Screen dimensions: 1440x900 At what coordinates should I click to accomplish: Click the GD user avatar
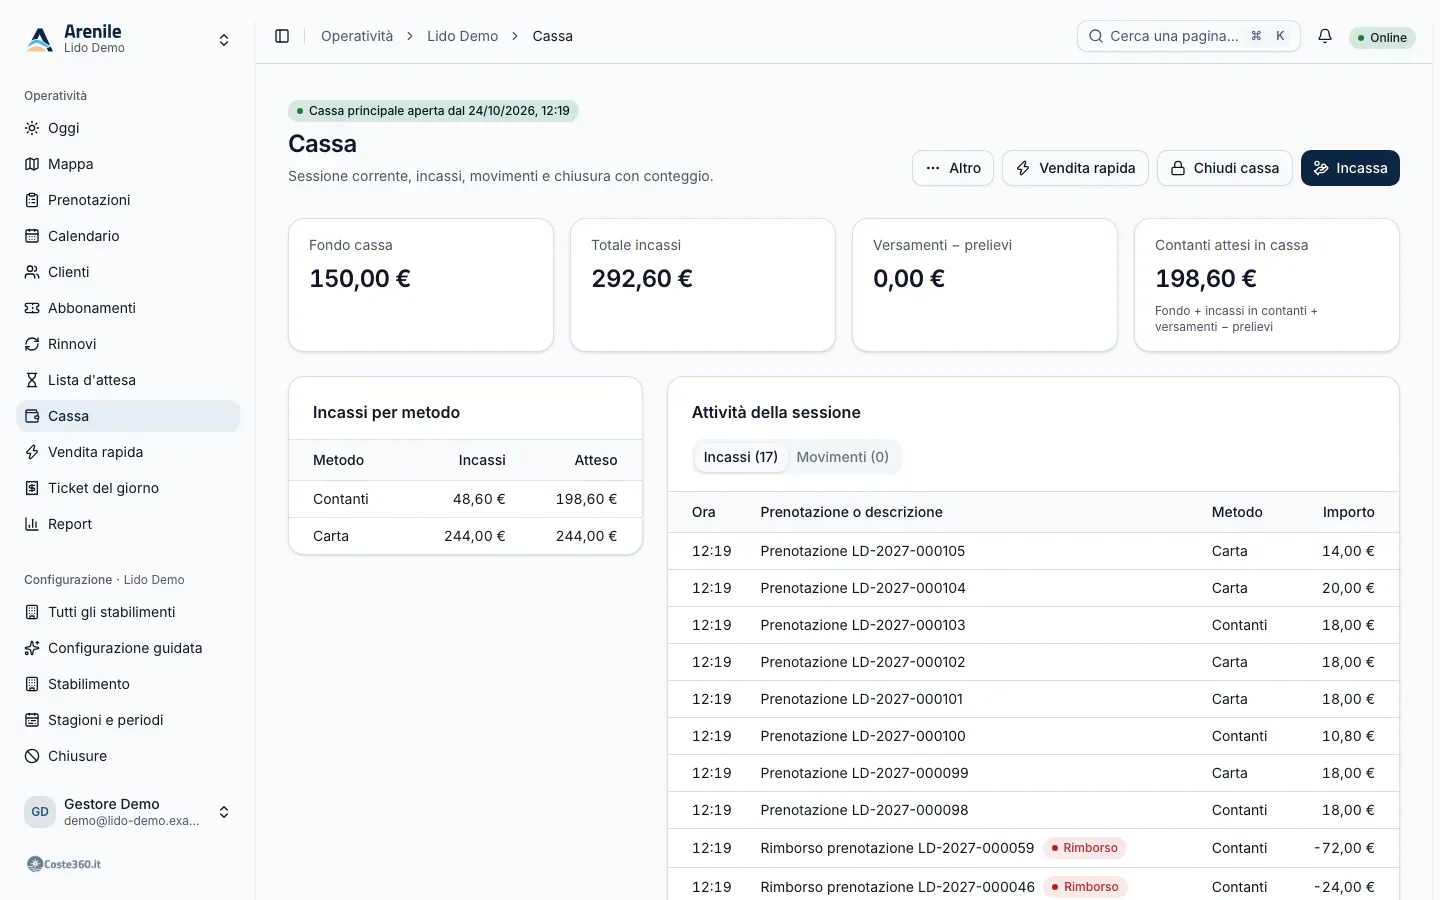pos(40,812)
